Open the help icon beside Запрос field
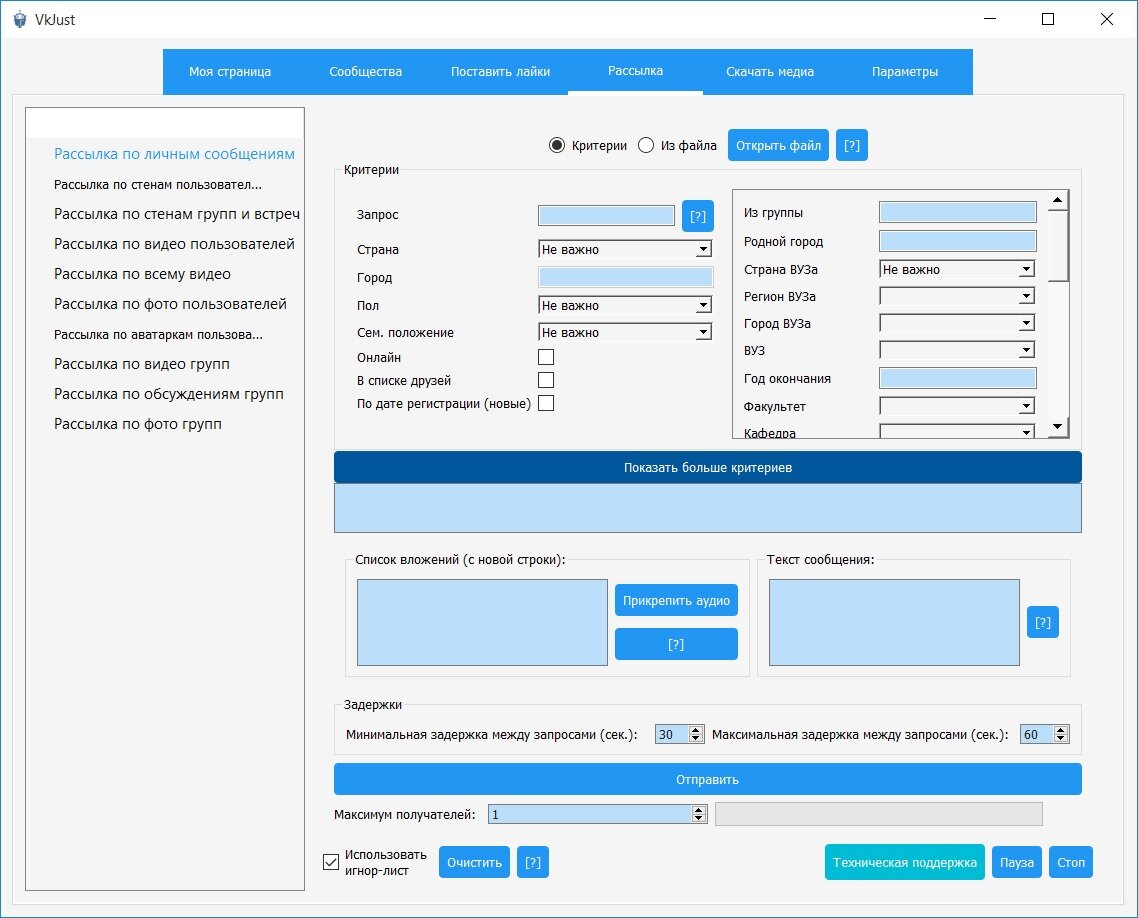Viewport: 1138px width, 918px height. [x=697, y=216]
